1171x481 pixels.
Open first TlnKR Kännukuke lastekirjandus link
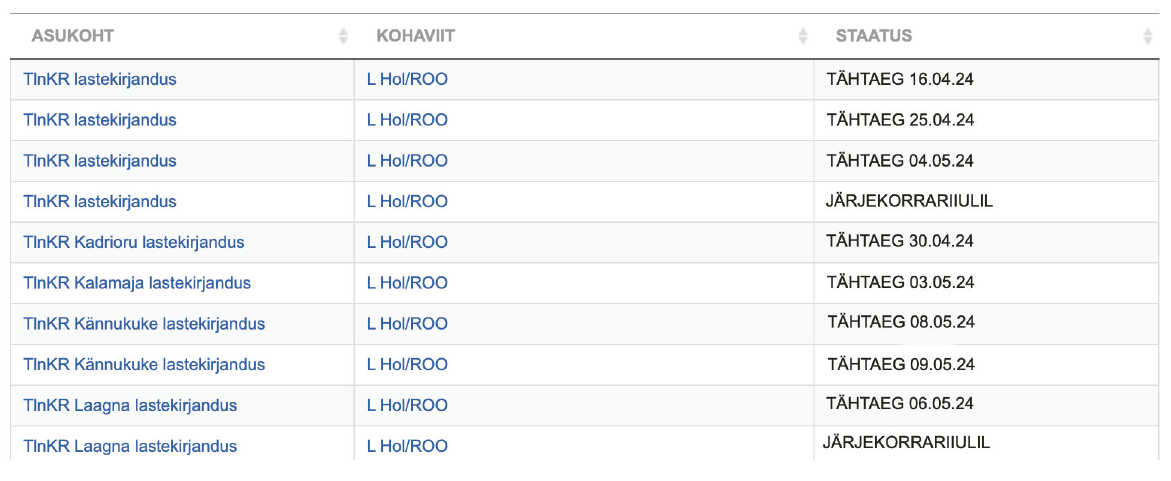point(144,323)
